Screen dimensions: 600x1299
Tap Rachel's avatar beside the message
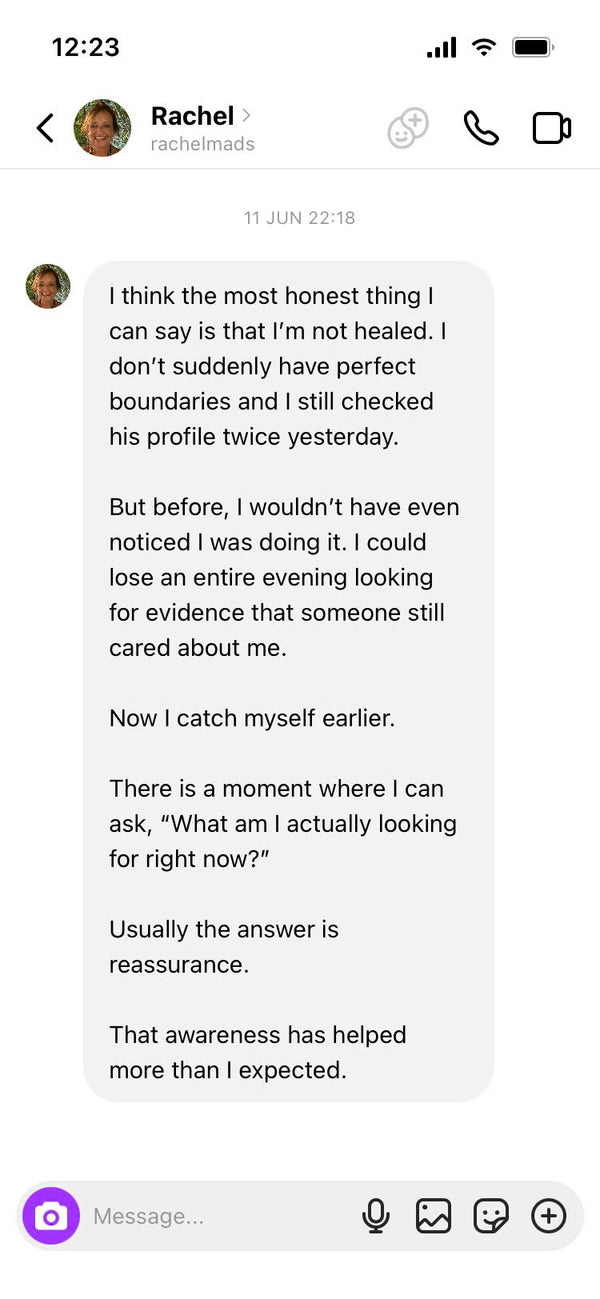[x=48, y=286]
